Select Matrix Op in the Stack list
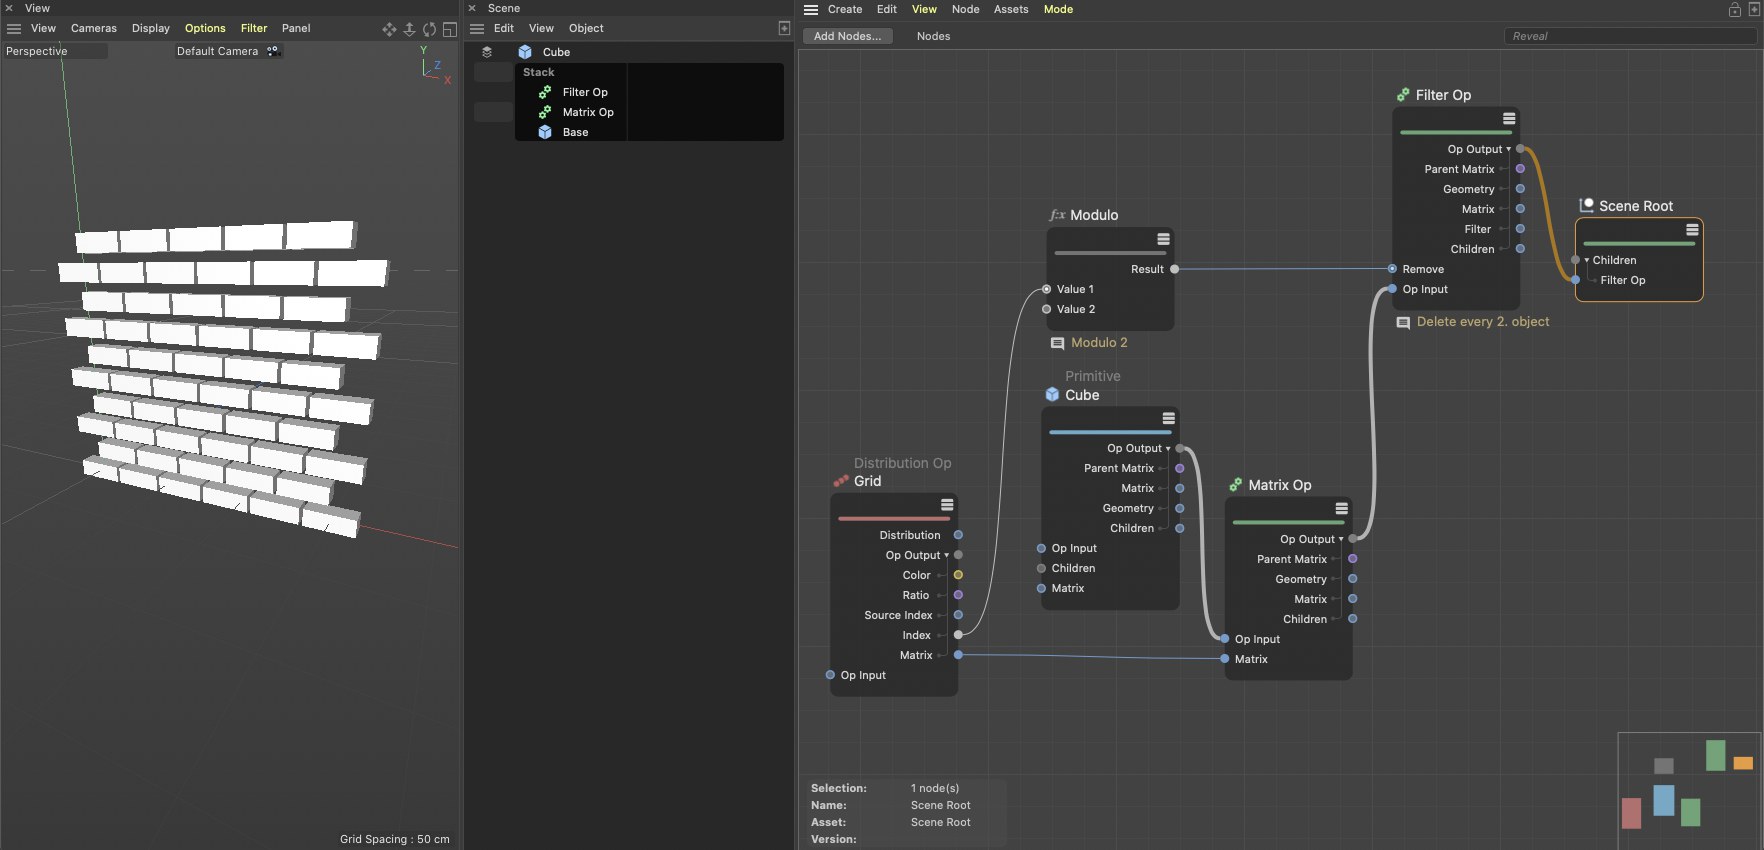Screen dimensions: 1764x850 (588, 112)
